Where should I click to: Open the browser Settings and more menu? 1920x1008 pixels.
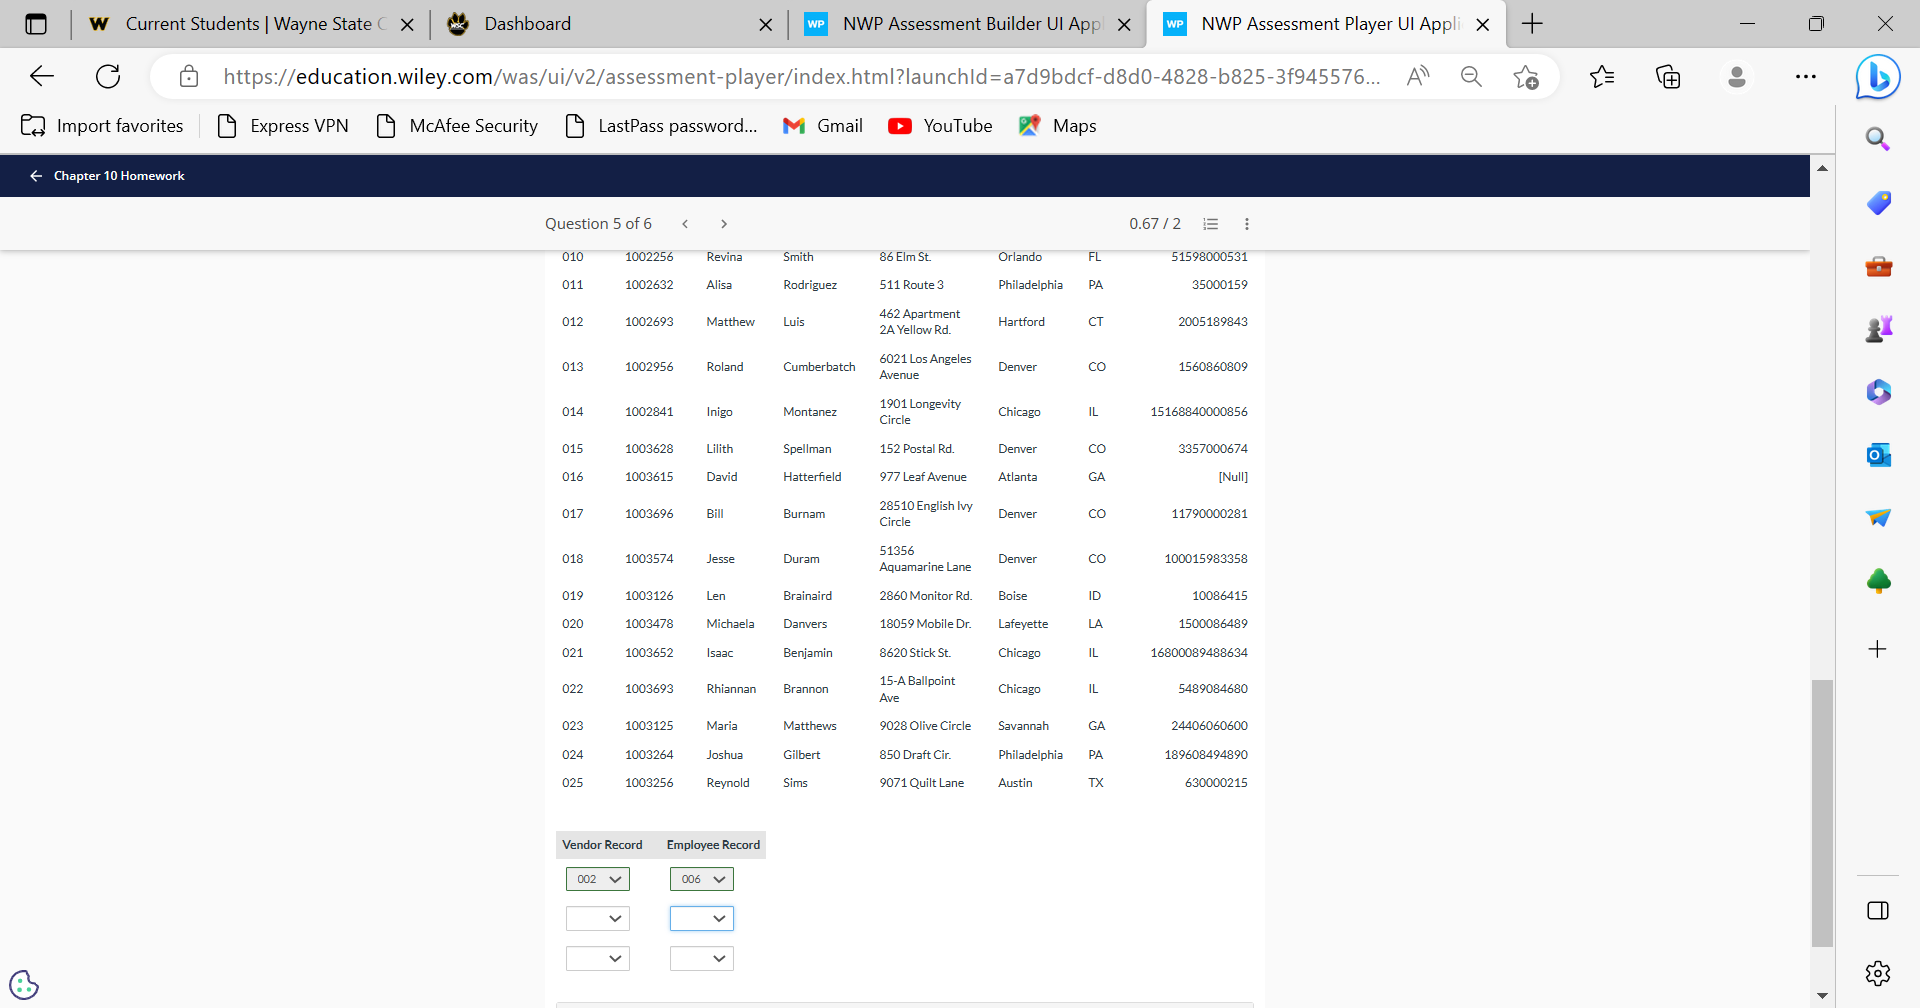coord(1805,76)
